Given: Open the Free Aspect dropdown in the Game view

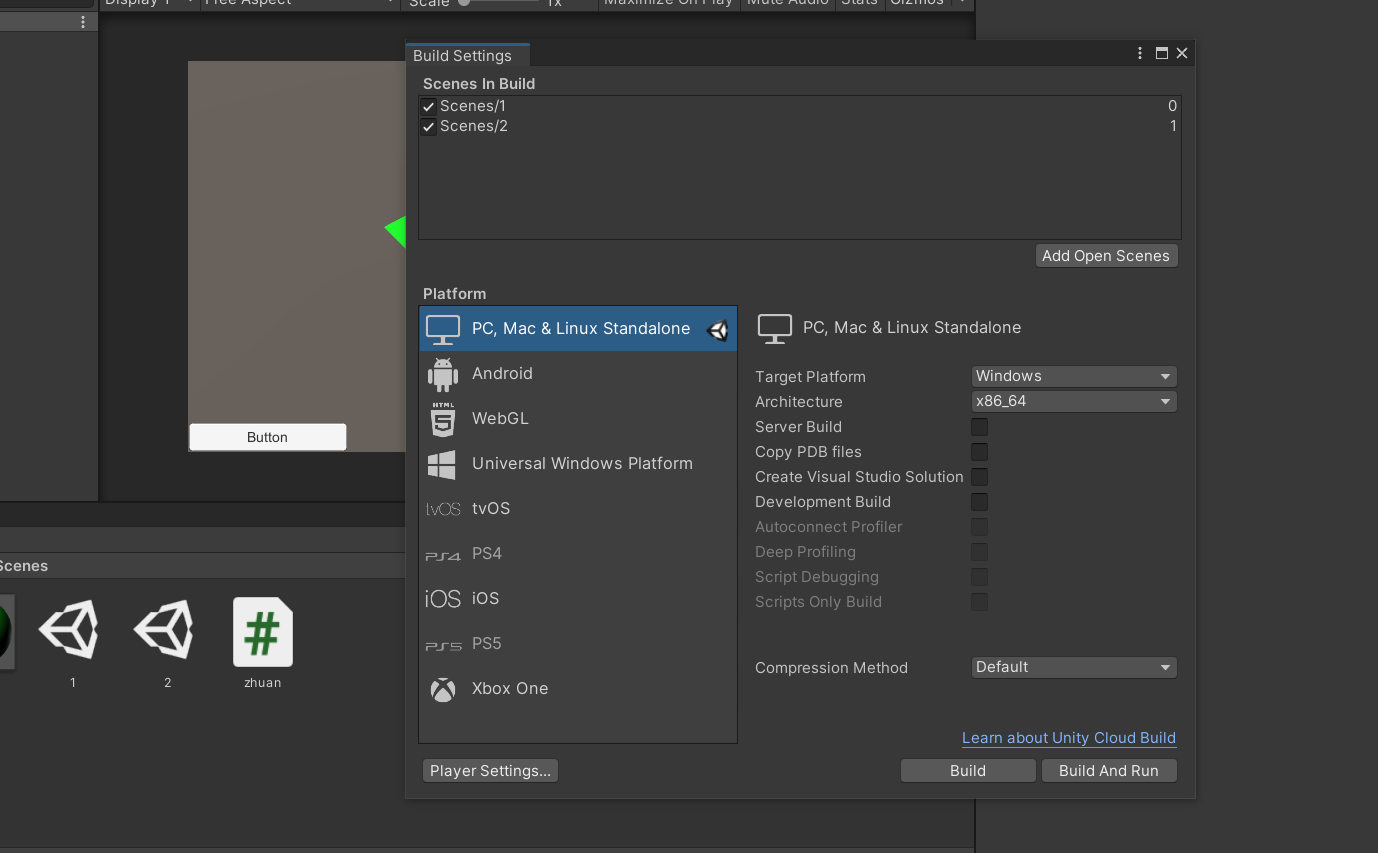Looking at the screenshot, I should pos(298,3).
